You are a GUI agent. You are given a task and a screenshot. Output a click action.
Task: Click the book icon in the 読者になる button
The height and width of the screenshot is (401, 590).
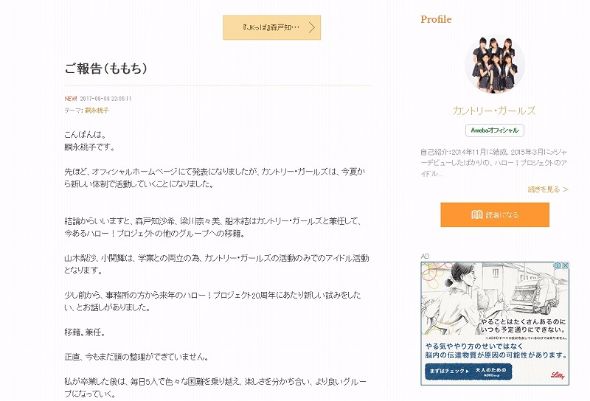[x=476, y=215]
